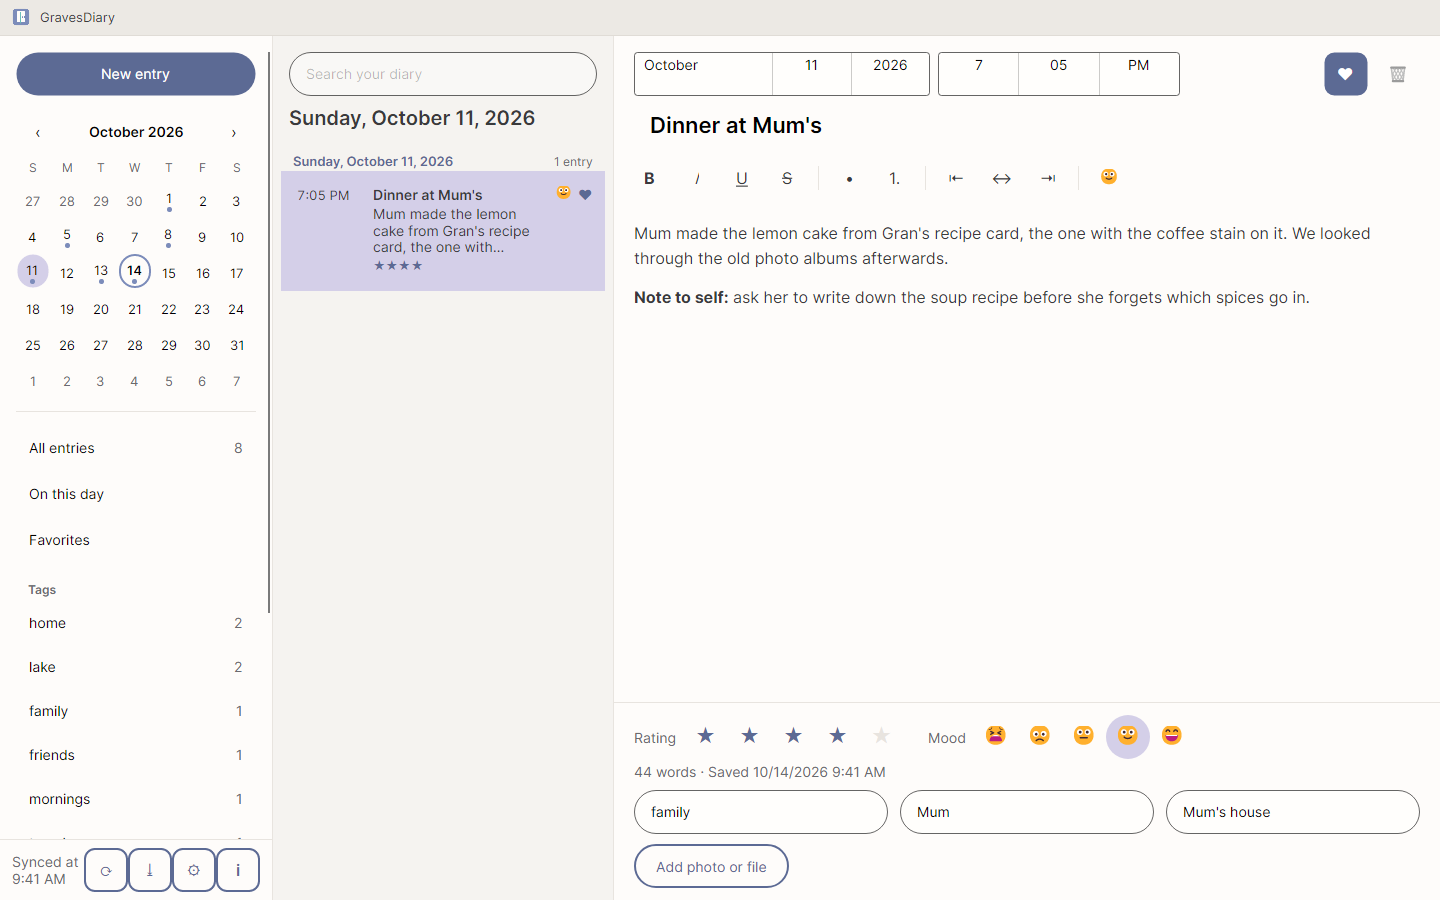Open the Favorites view
1440x900 pixels.
pos(136,540)
